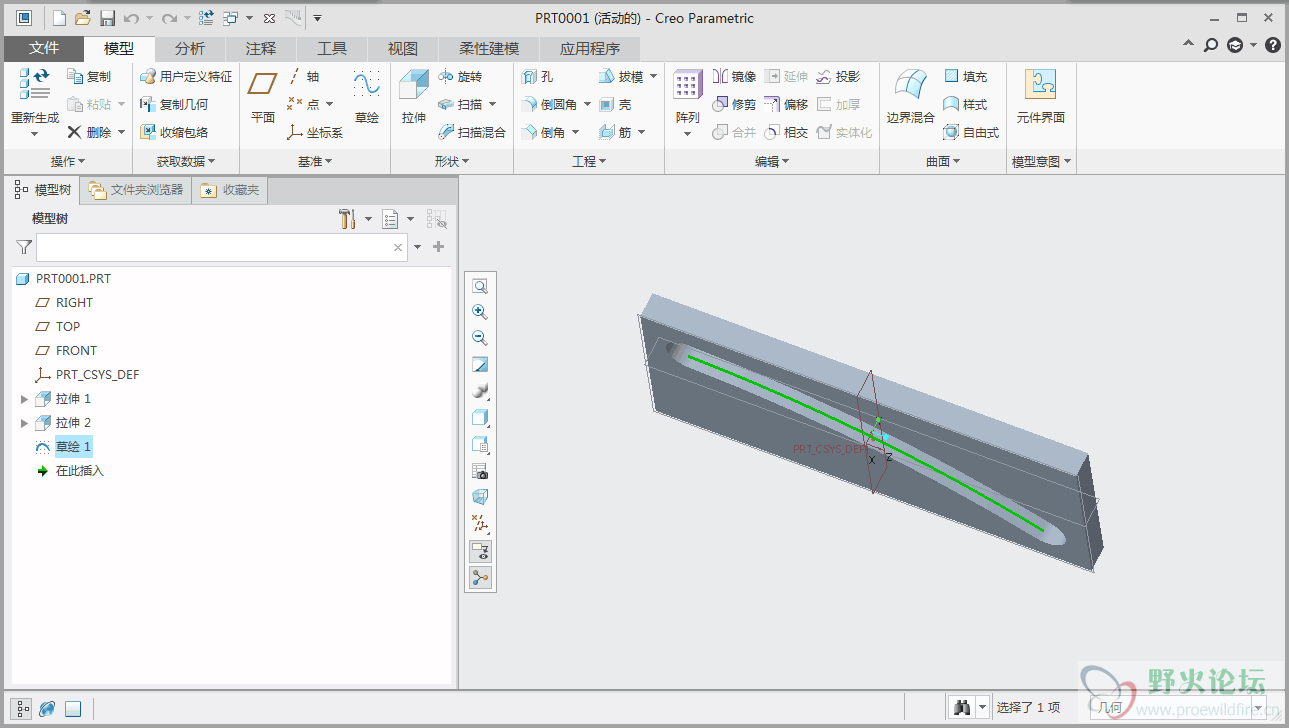Click the Swept Blend (扫描混合) tool
The image size is (1289, 728).
(472, 132)
